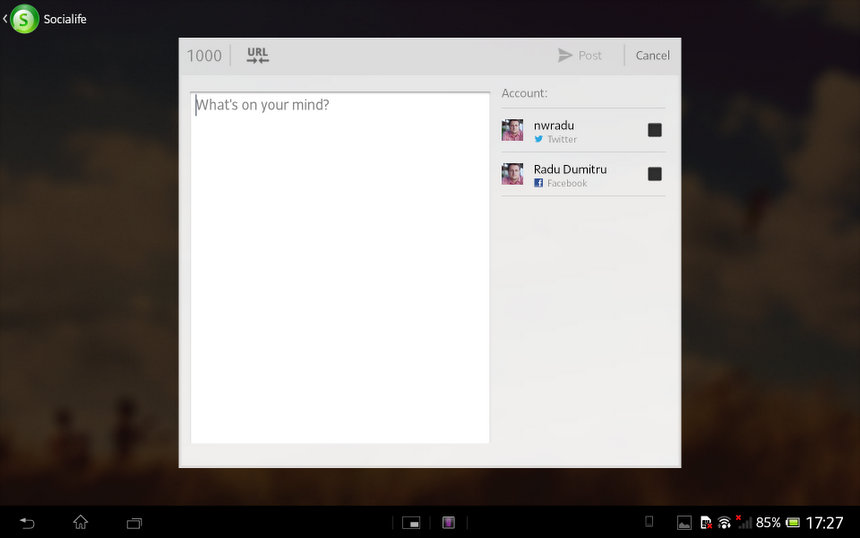Focus the What's on your mind field
This screenshot has width=860, height=538.
click(x=340, y=268)
